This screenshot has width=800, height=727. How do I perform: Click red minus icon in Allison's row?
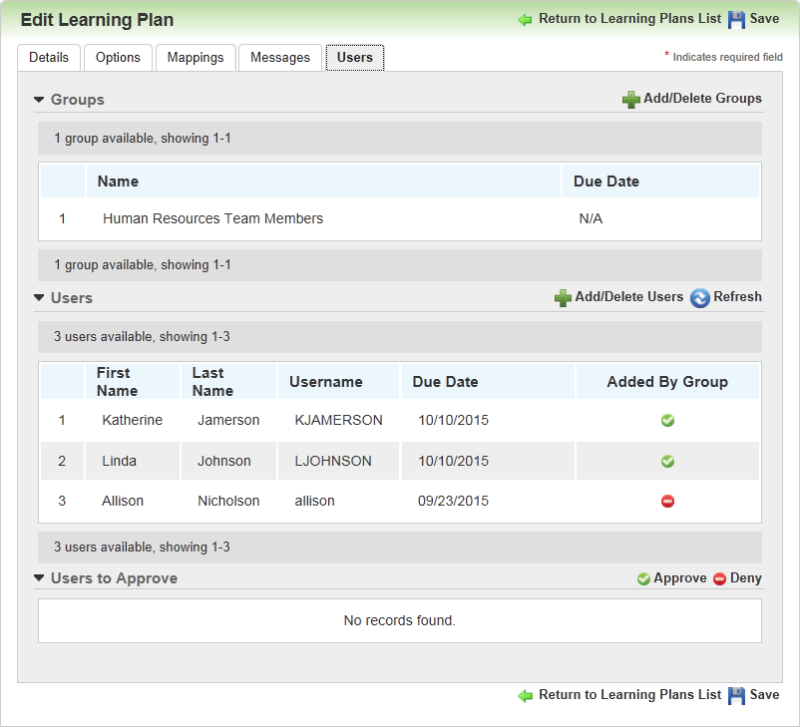click(667, 501)
